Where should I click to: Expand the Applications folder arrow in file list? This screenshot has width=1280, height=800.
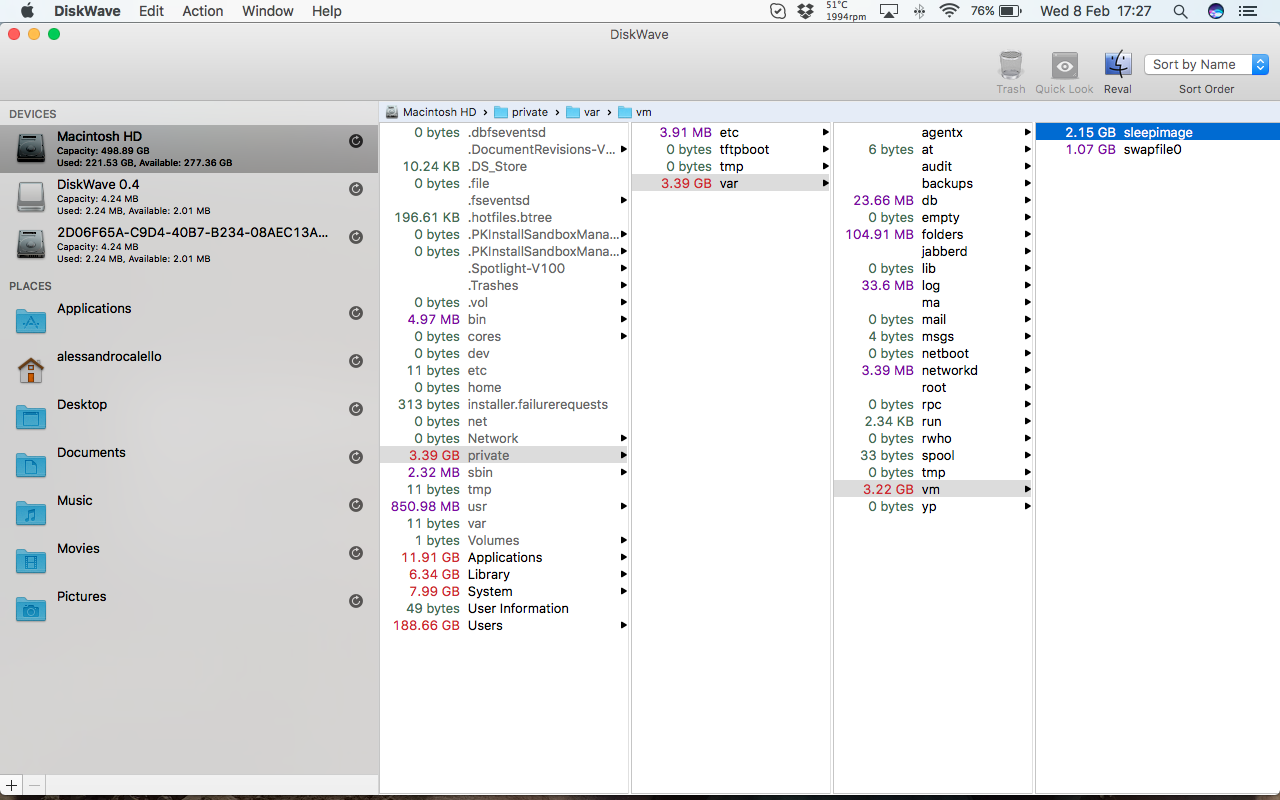(623, 558)
